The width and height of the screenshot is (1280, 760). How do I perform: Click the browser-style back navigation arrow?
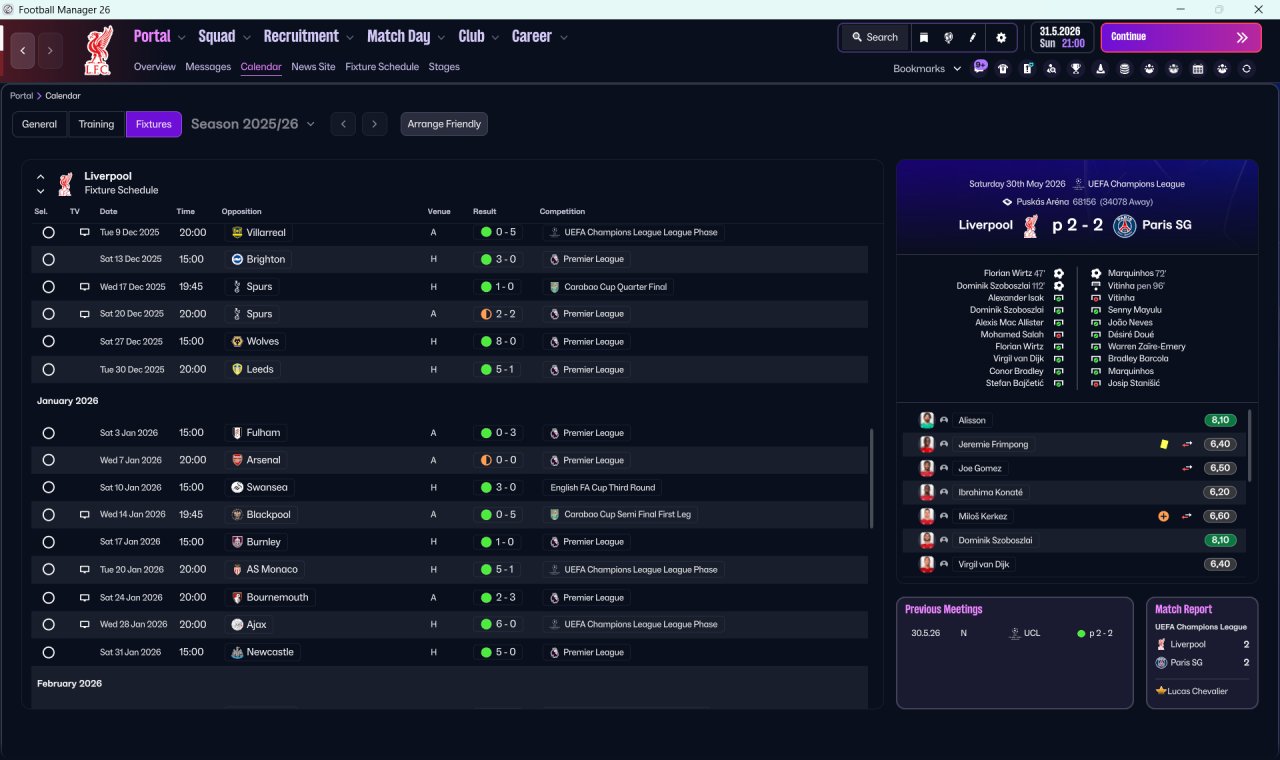[23, 50]
